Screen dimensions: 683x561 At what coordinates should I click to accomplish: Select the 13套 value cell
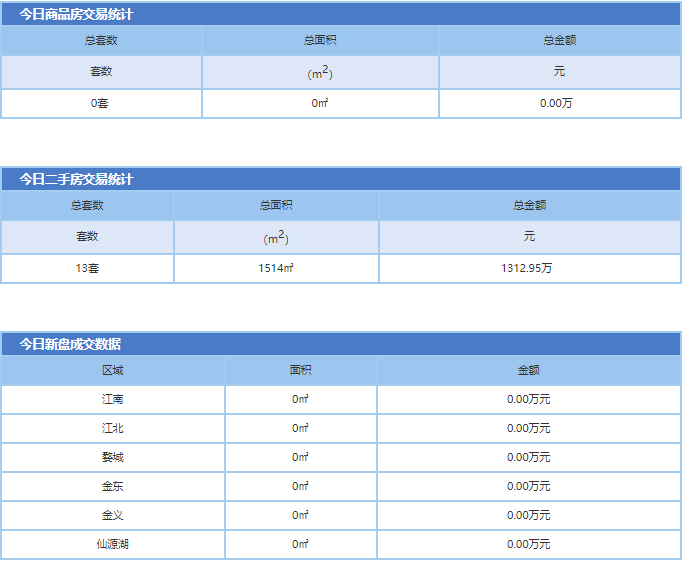click(87, 268)
